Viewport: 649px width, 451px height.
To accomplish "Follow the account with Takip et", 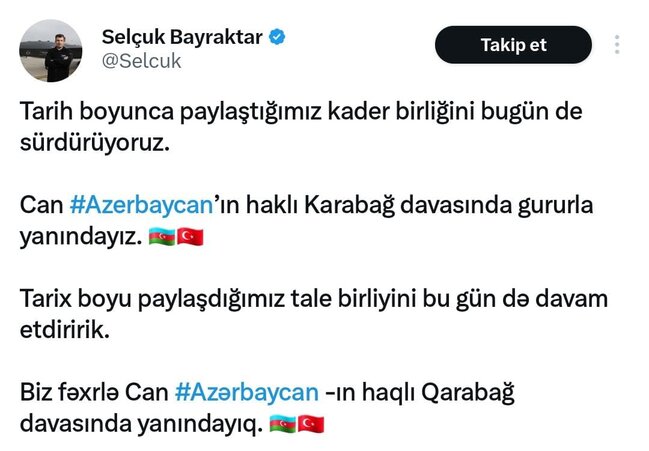I will (513, 45).
